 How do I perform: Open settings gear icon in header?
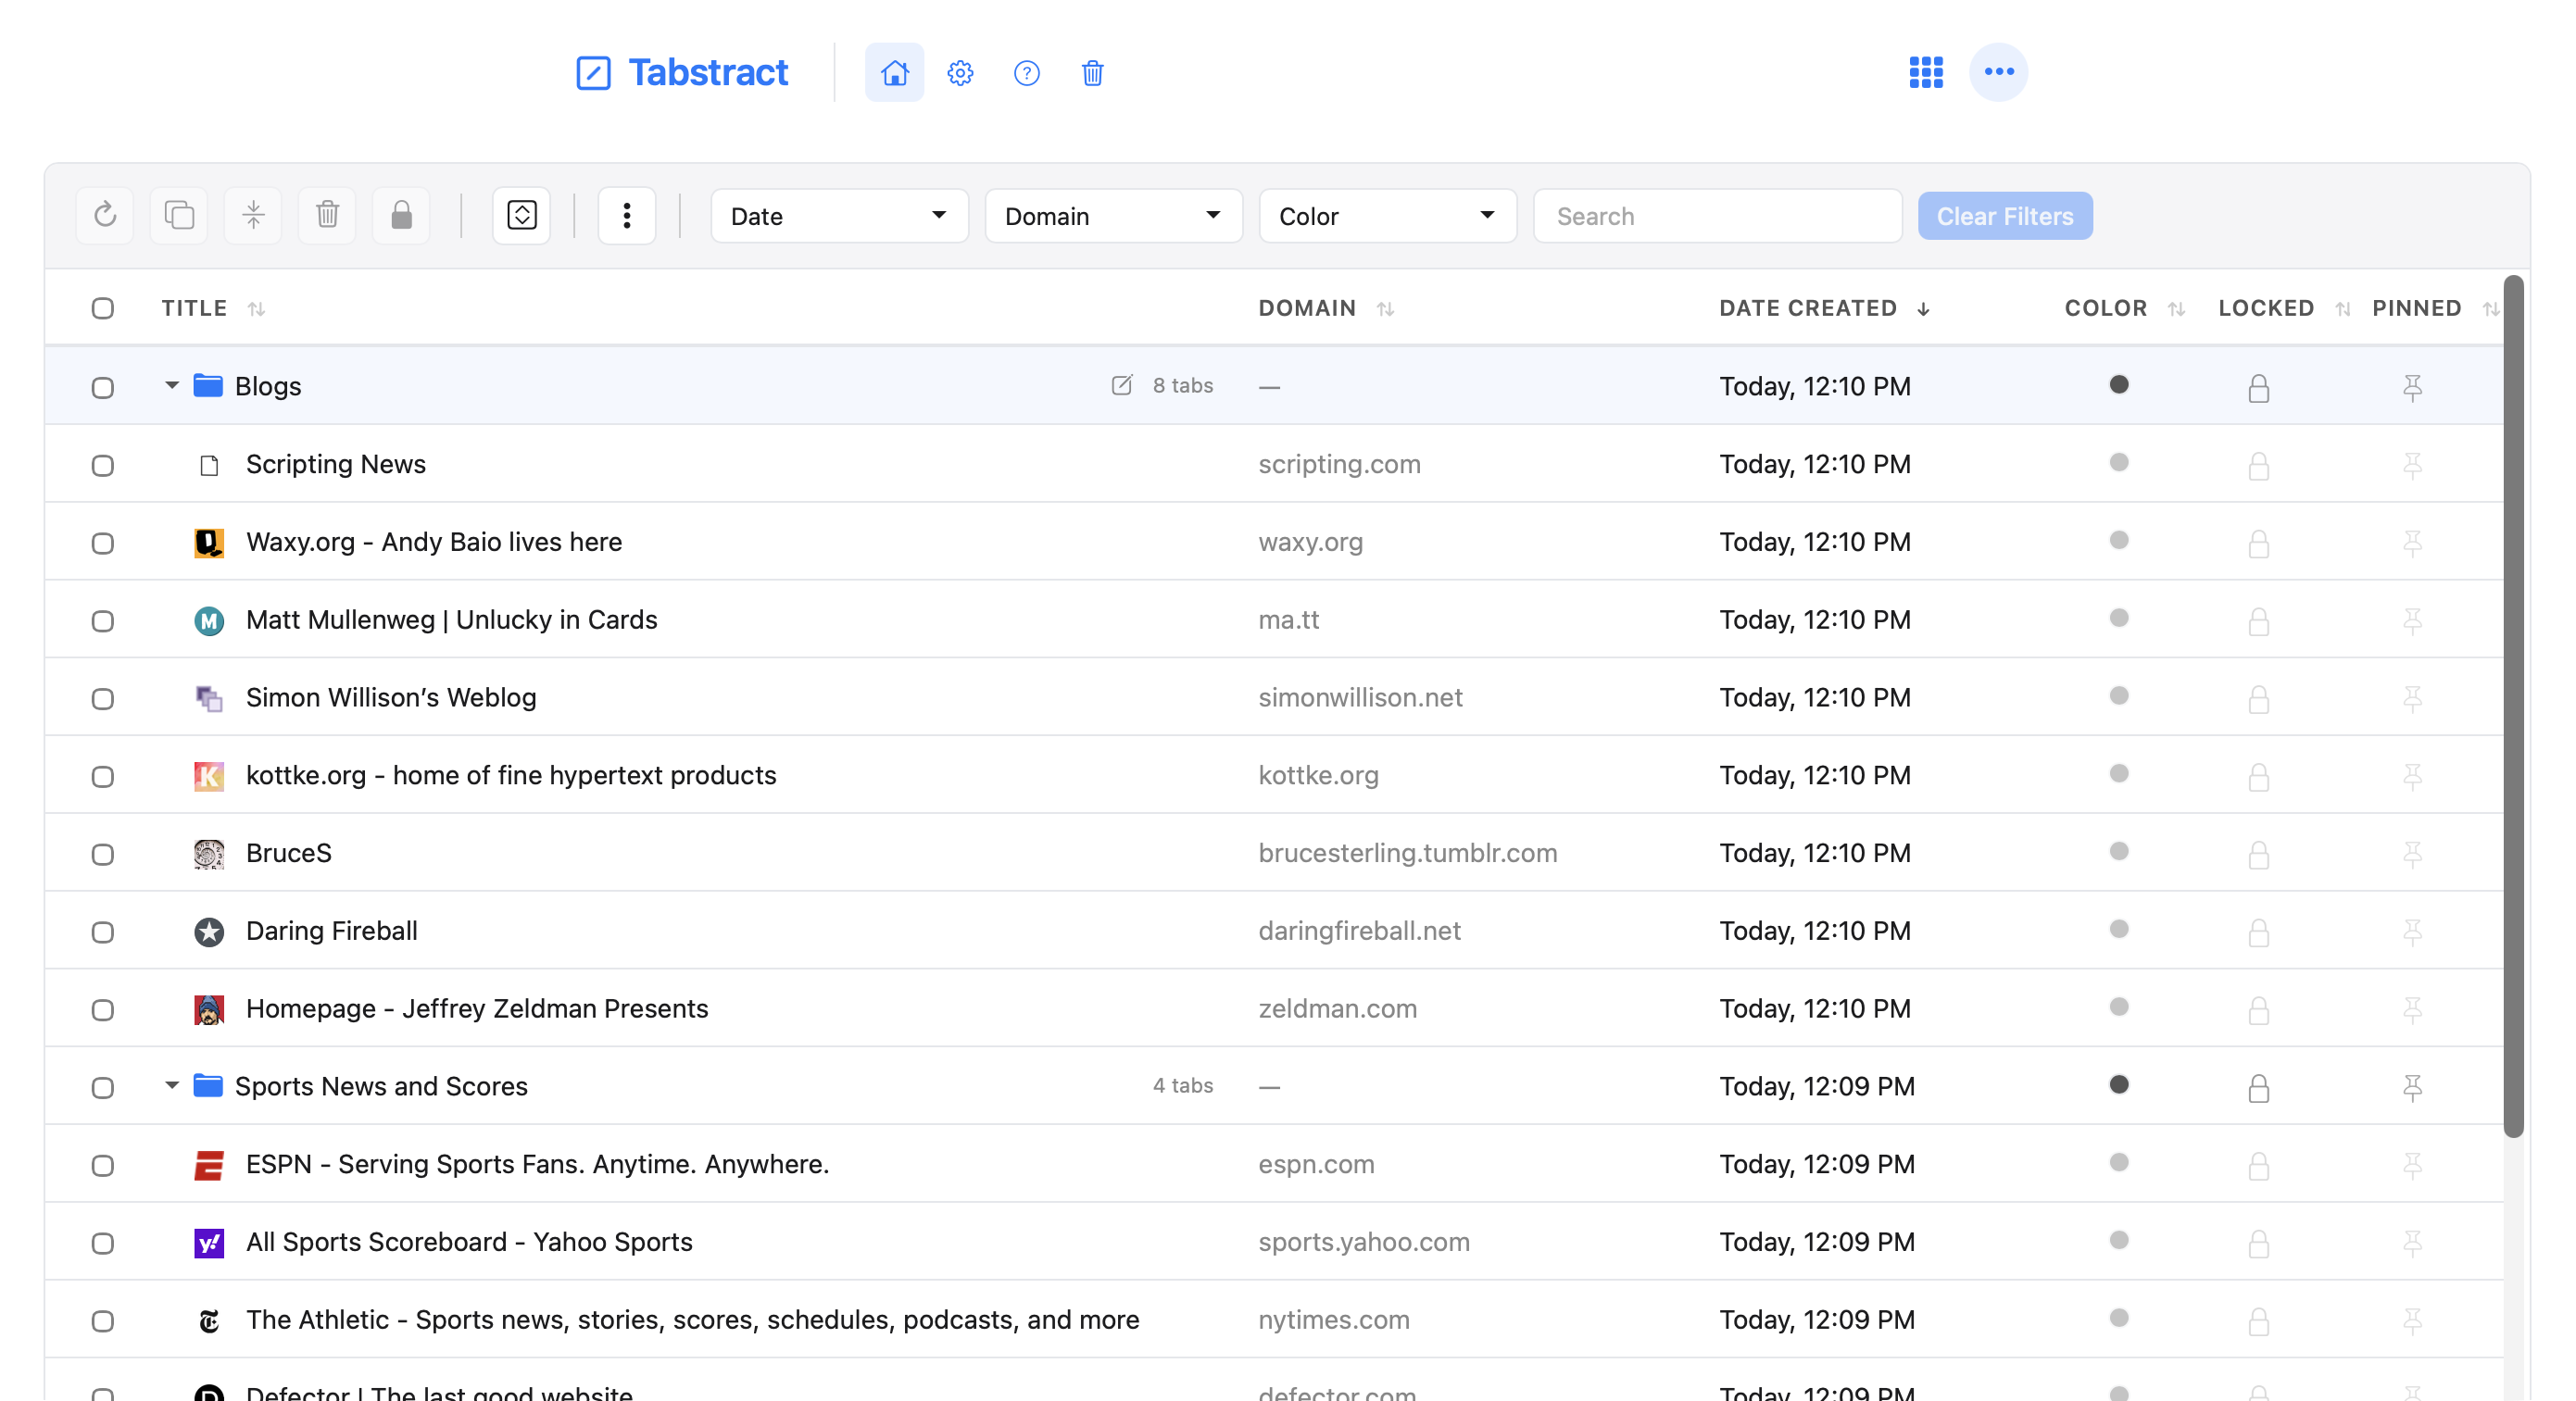tap(960, 72)
